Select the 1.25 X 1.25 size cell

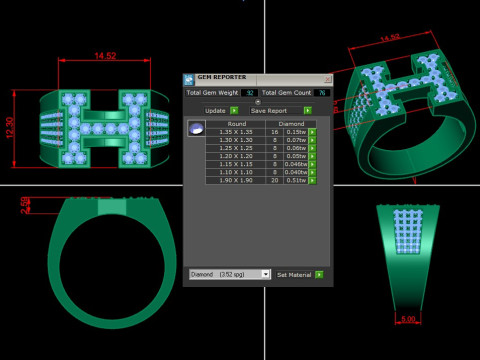236,148
